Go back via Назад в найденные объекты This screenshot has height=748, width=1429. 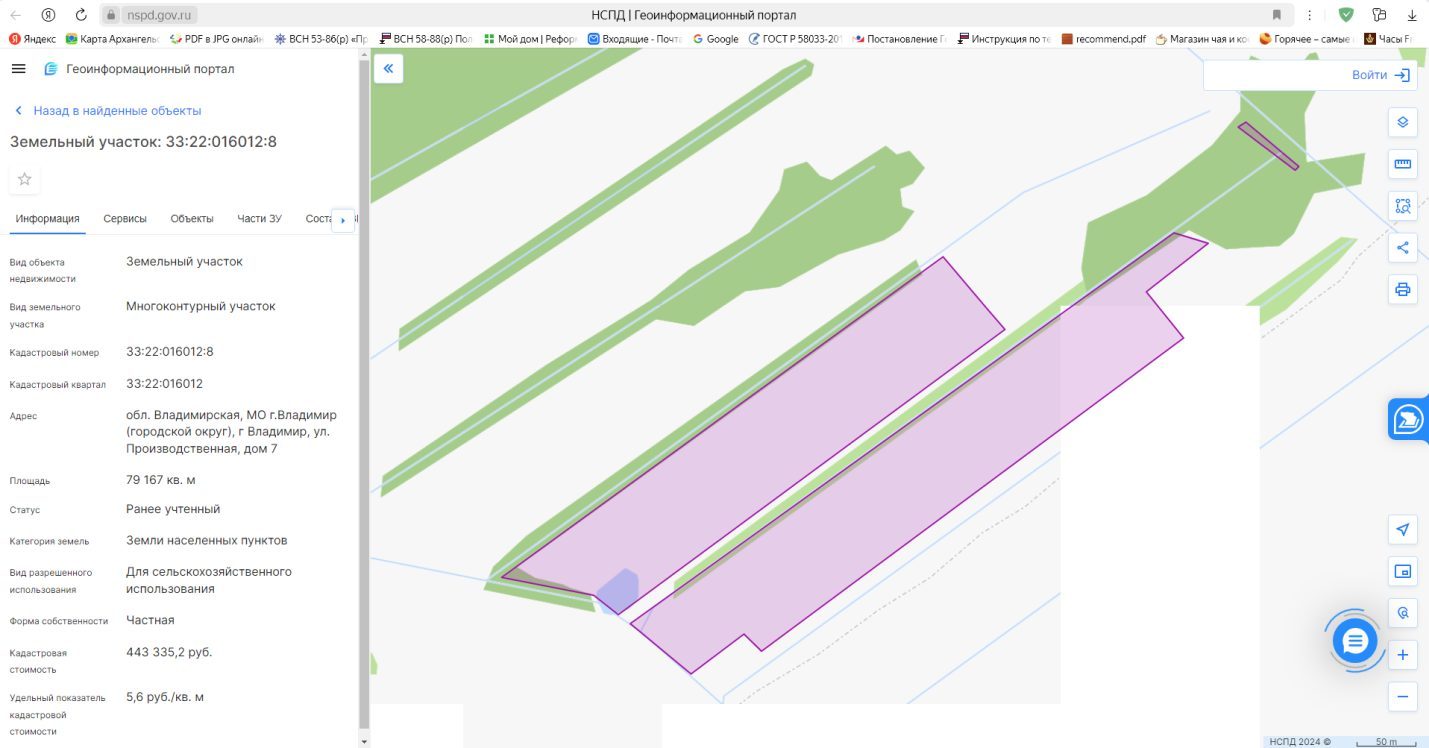(x=108, y=111)
